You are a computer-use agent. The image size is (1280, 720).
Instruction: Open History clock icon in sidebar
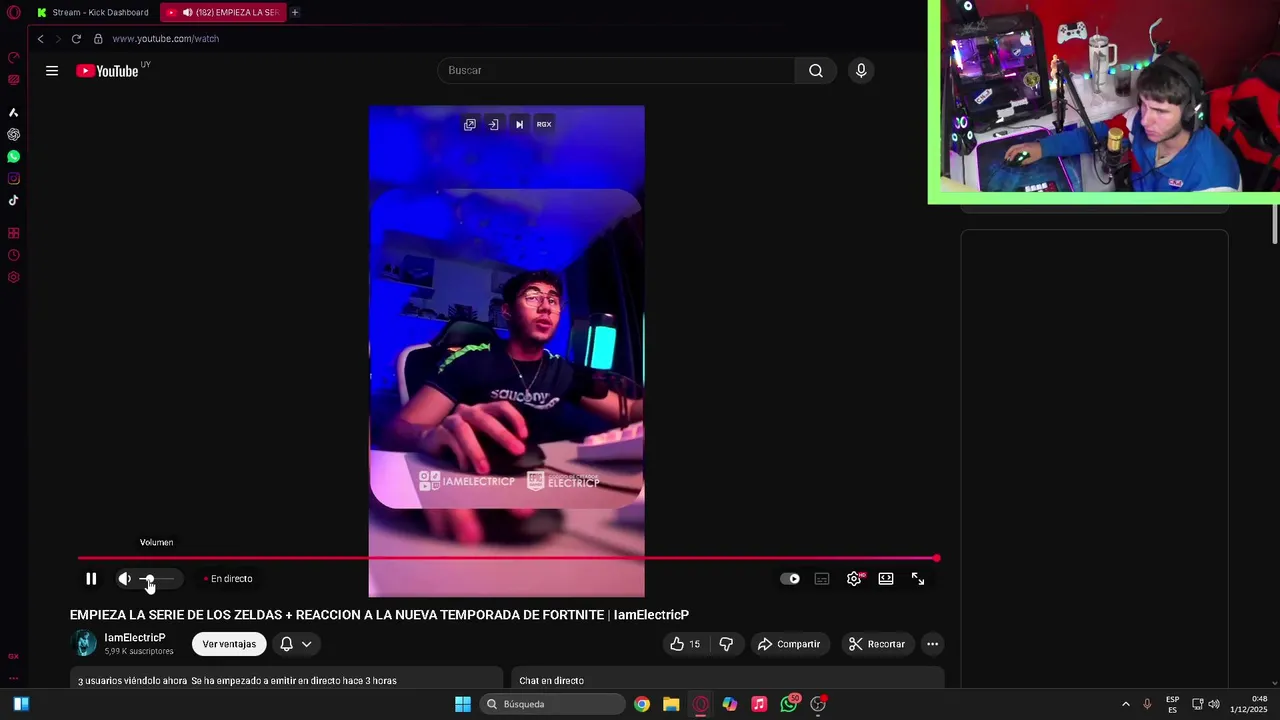pos(14,255)
